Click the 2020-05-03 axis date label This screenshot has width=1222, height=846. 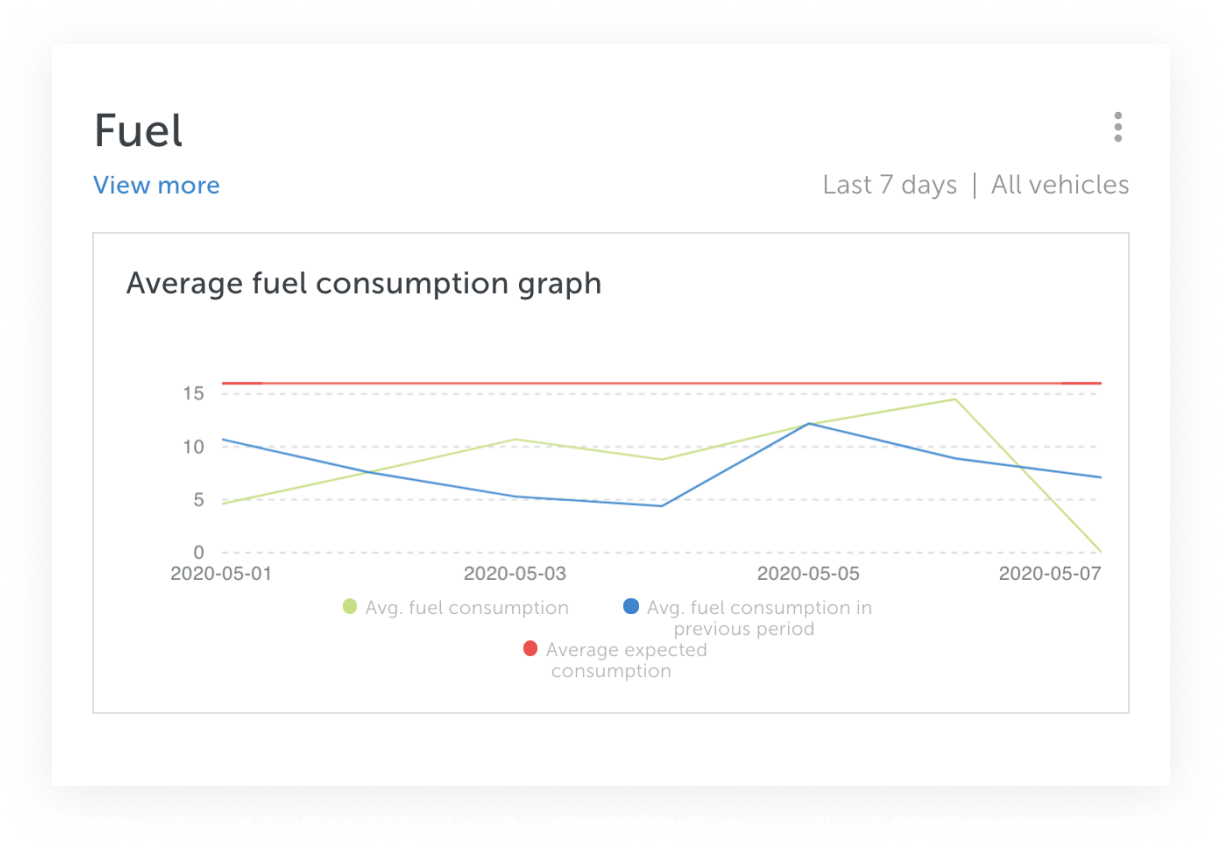514,574
